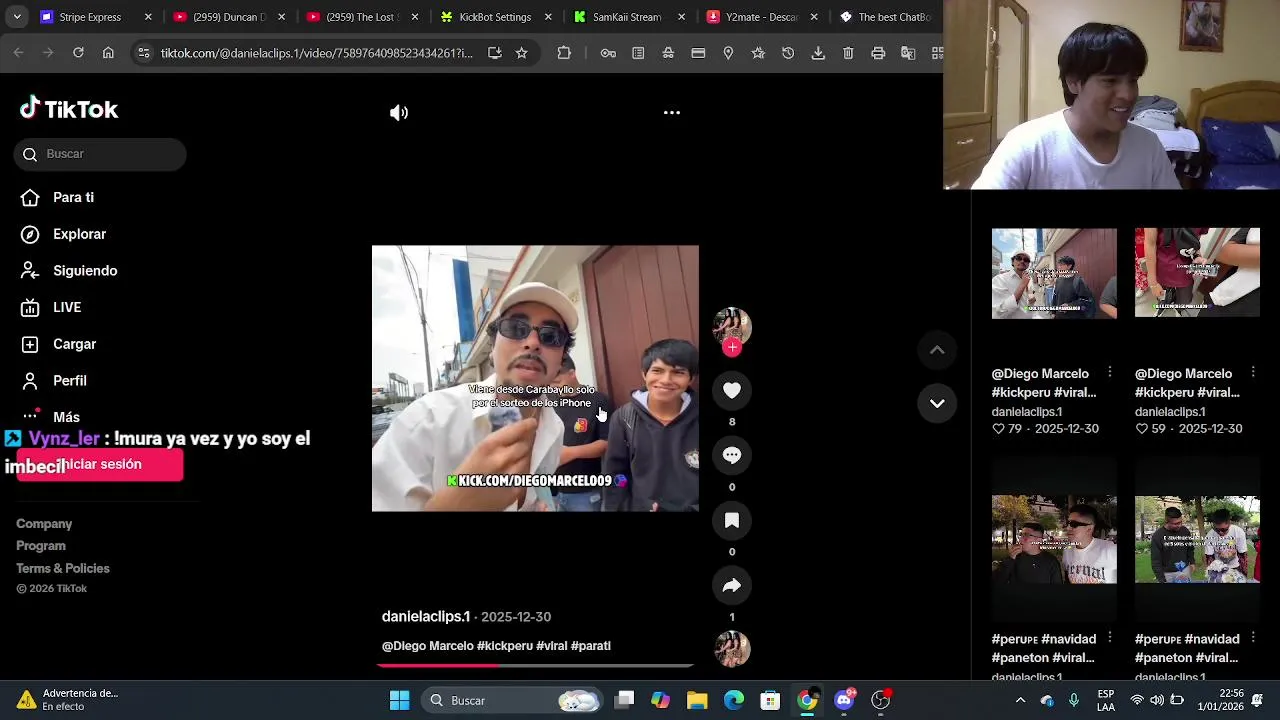Save the video with bookmark icon

click(732, 521)
